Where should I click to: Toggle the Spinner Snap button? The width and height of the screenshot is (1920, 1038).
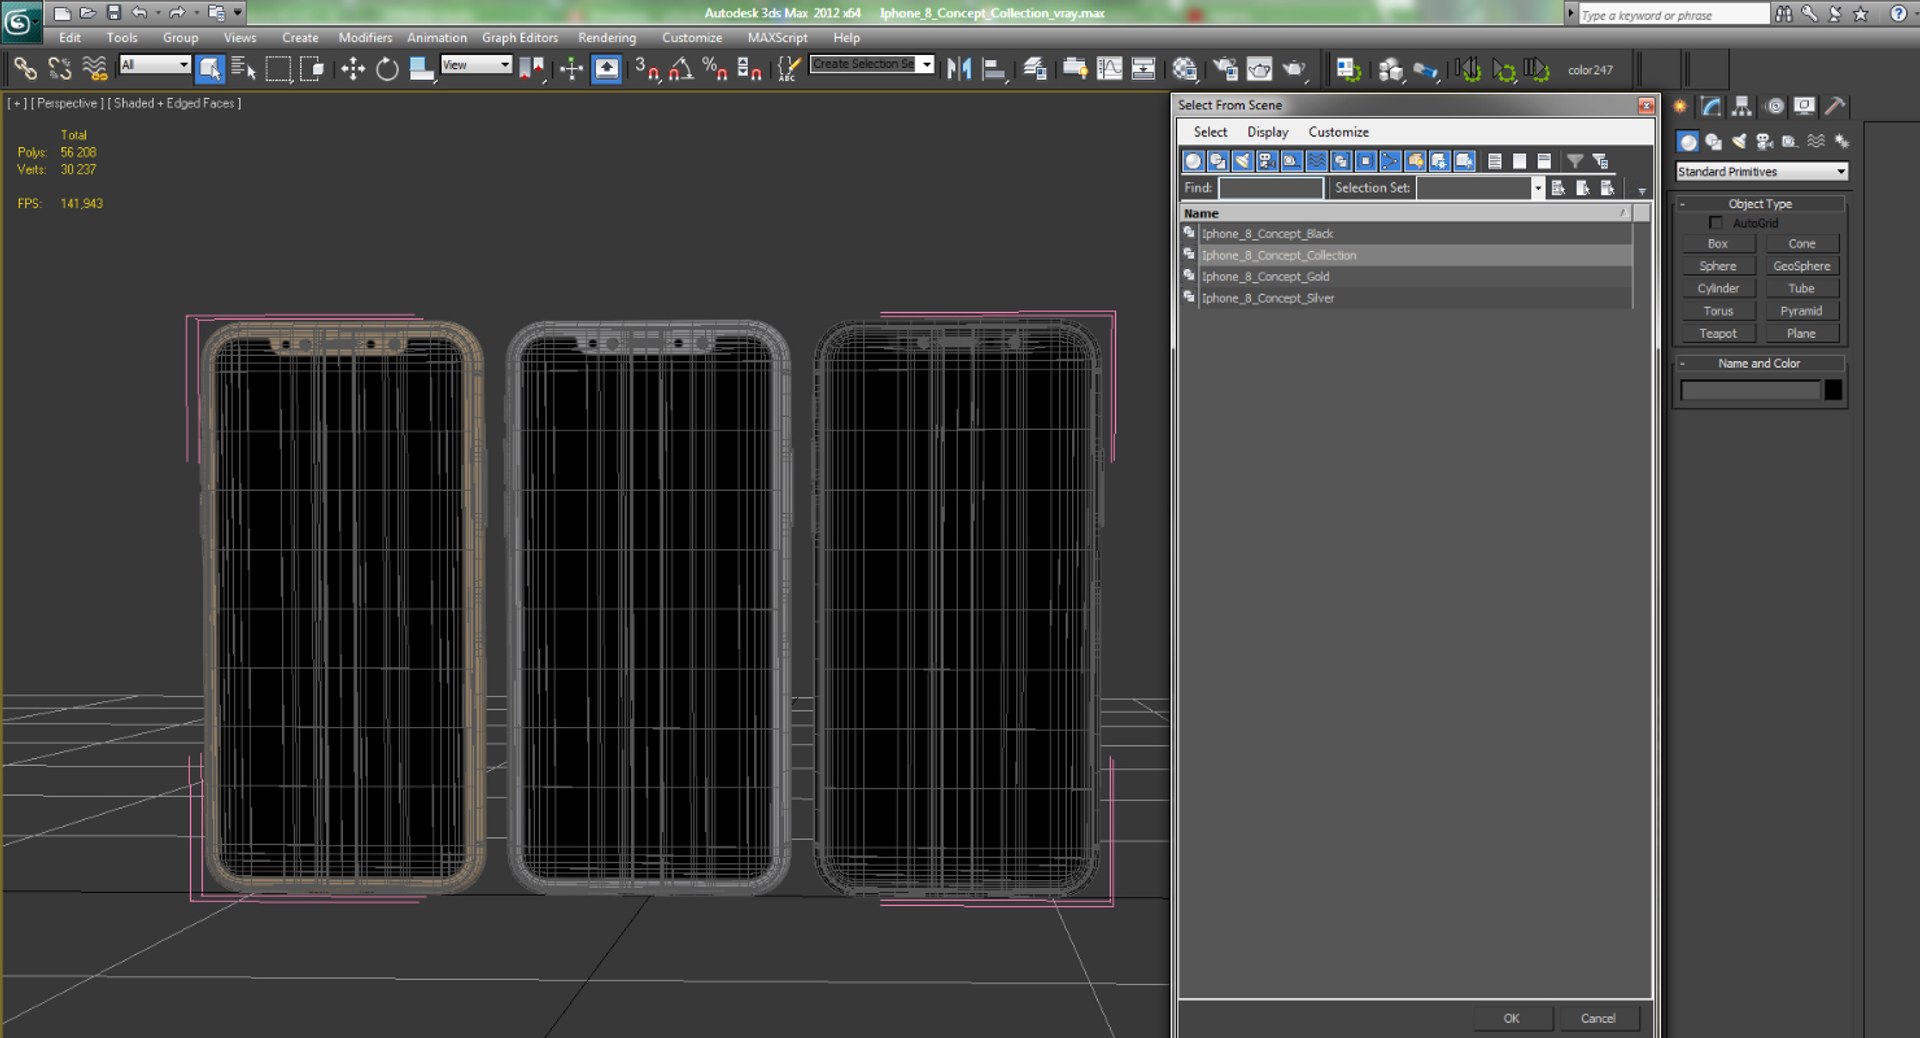(749, 69)
